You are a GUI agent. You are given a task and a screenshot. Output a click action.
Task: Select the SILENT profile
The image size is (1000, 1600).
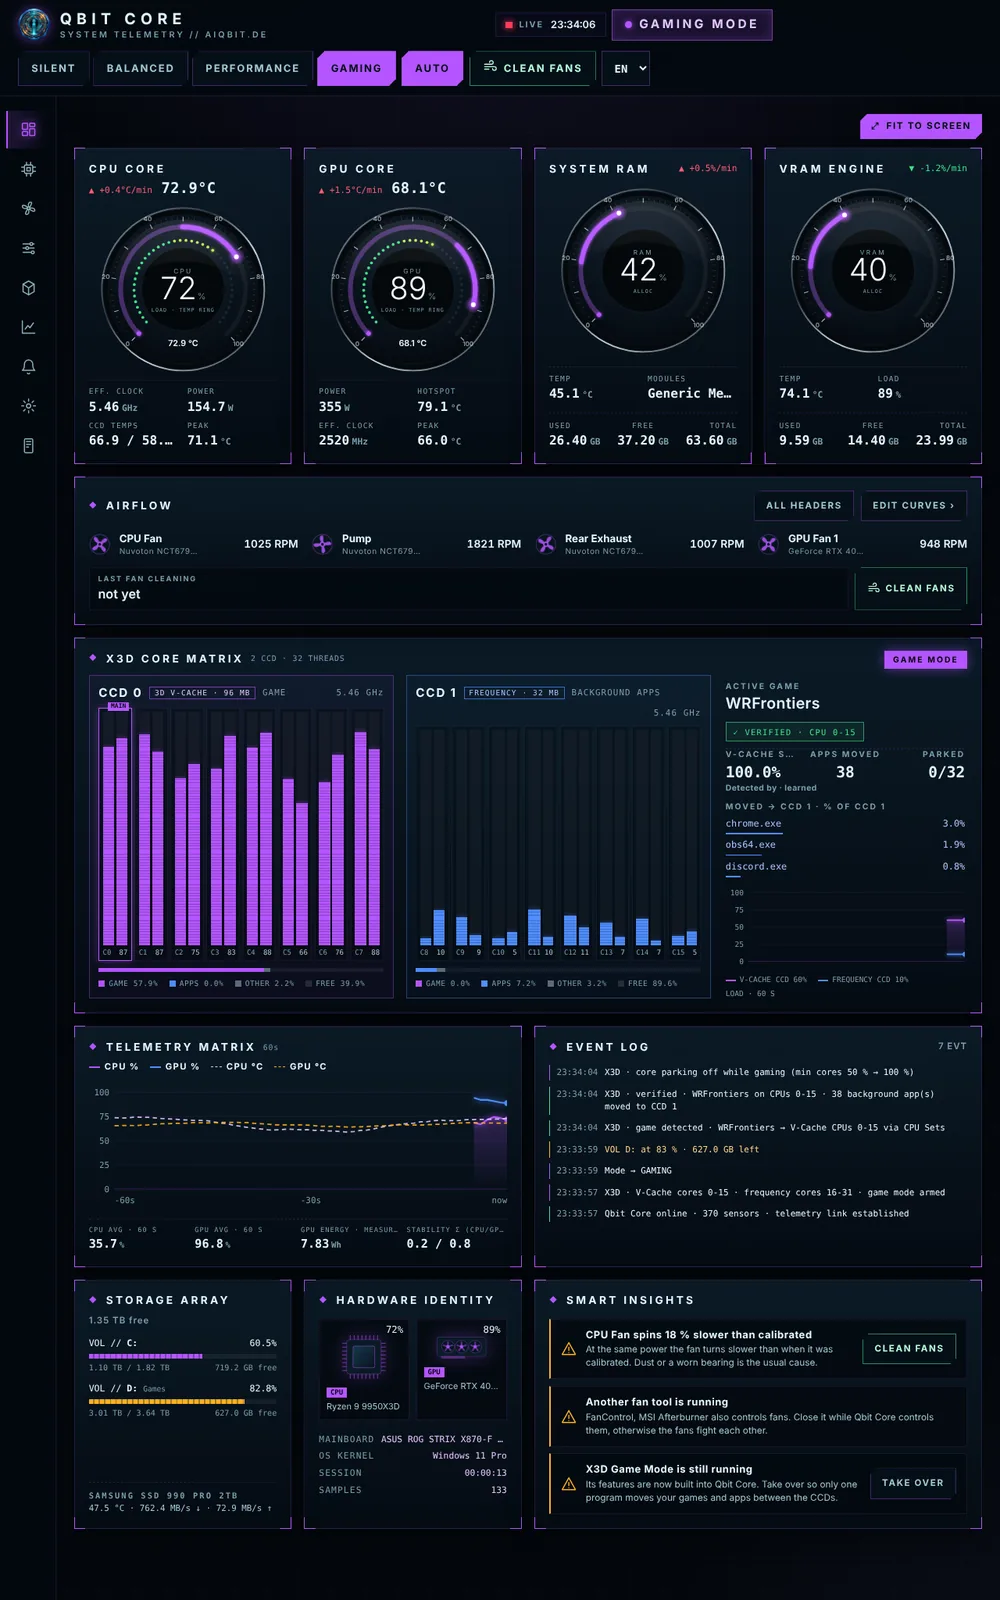[x=53, y=68]
